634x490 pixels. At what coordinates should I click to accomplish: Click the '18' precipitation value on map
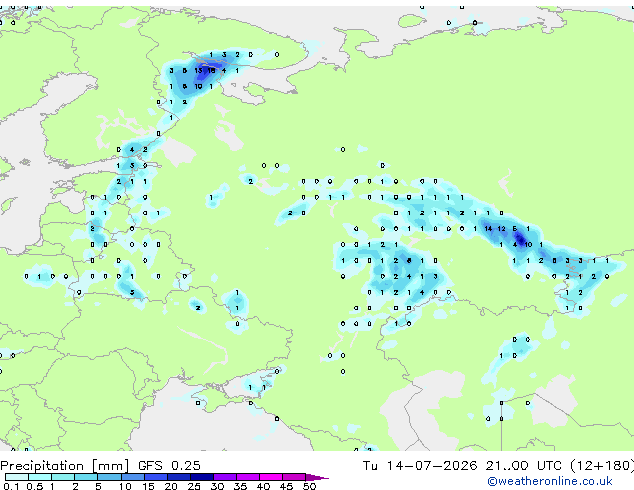coord(211,70)
